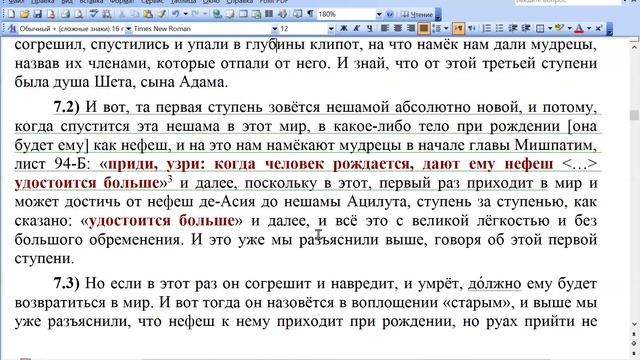Open Formatting toolbar options at right end

tap(609, 29)
